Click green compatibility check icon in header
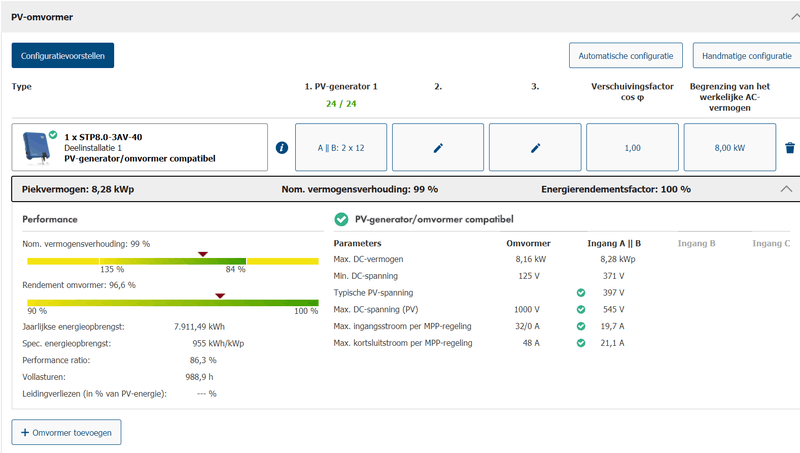Viewport: 800px width, 453px height. coord(341,219)
